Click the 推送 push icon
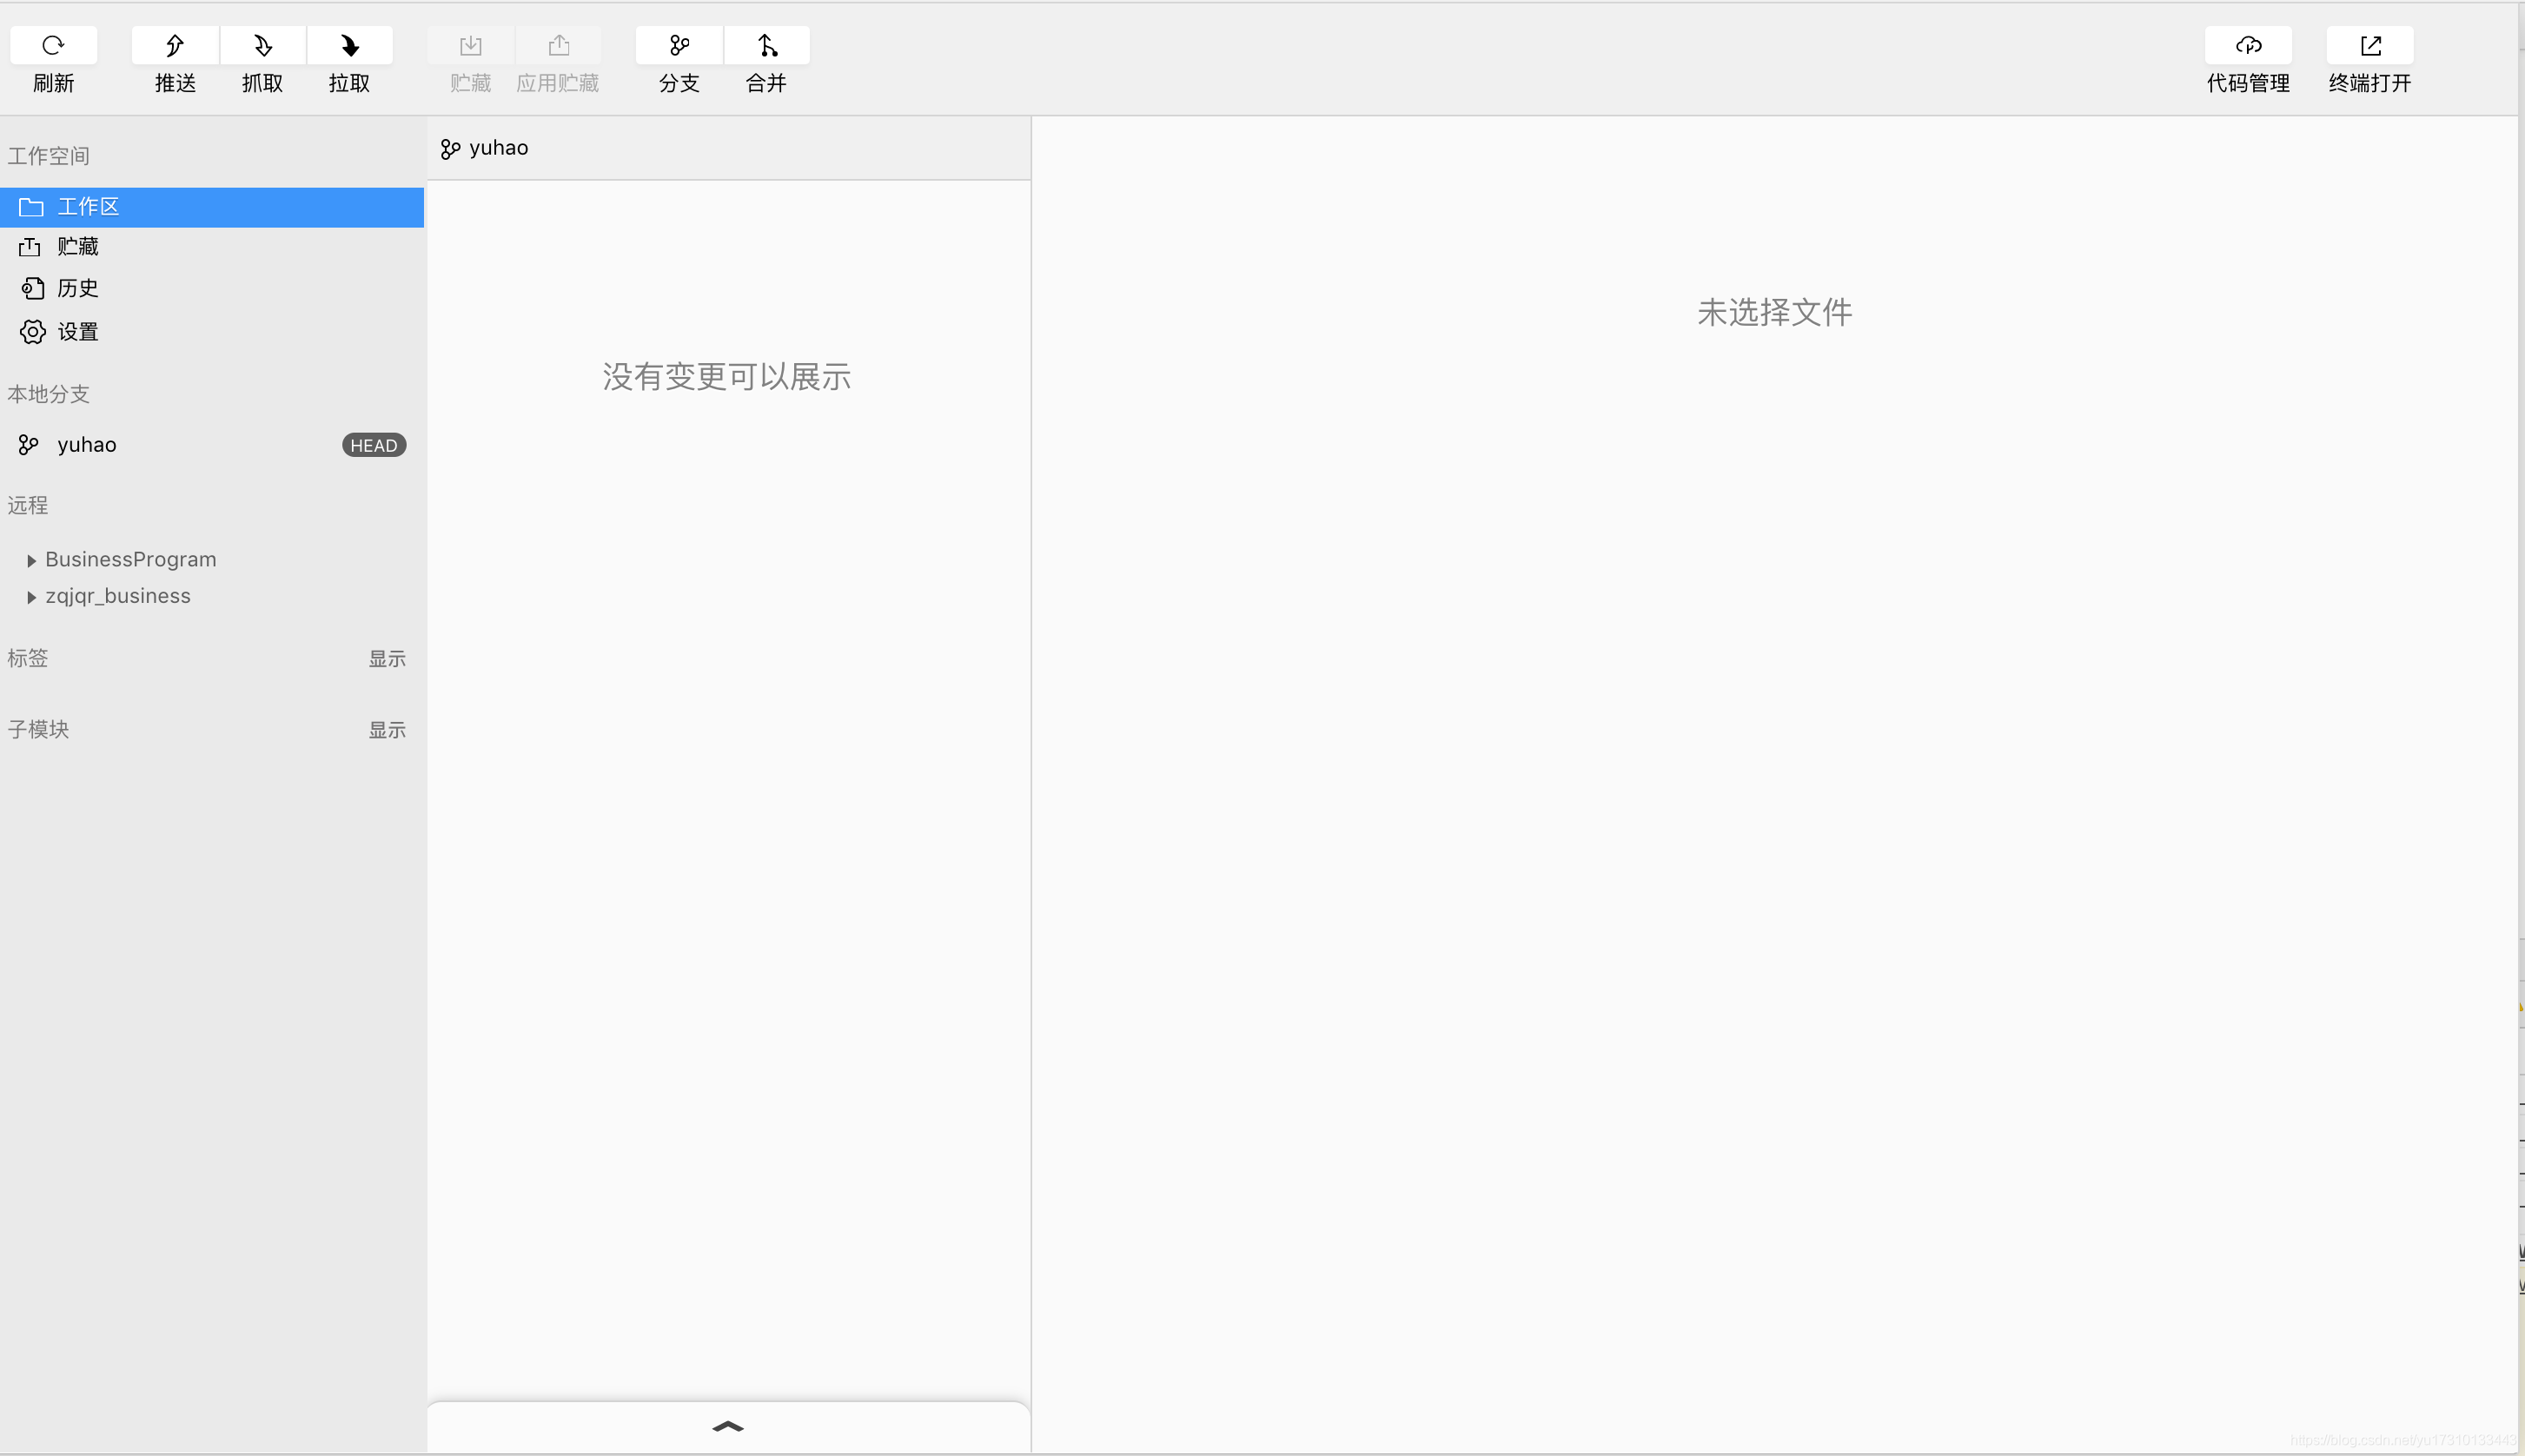 click(175, 45)
